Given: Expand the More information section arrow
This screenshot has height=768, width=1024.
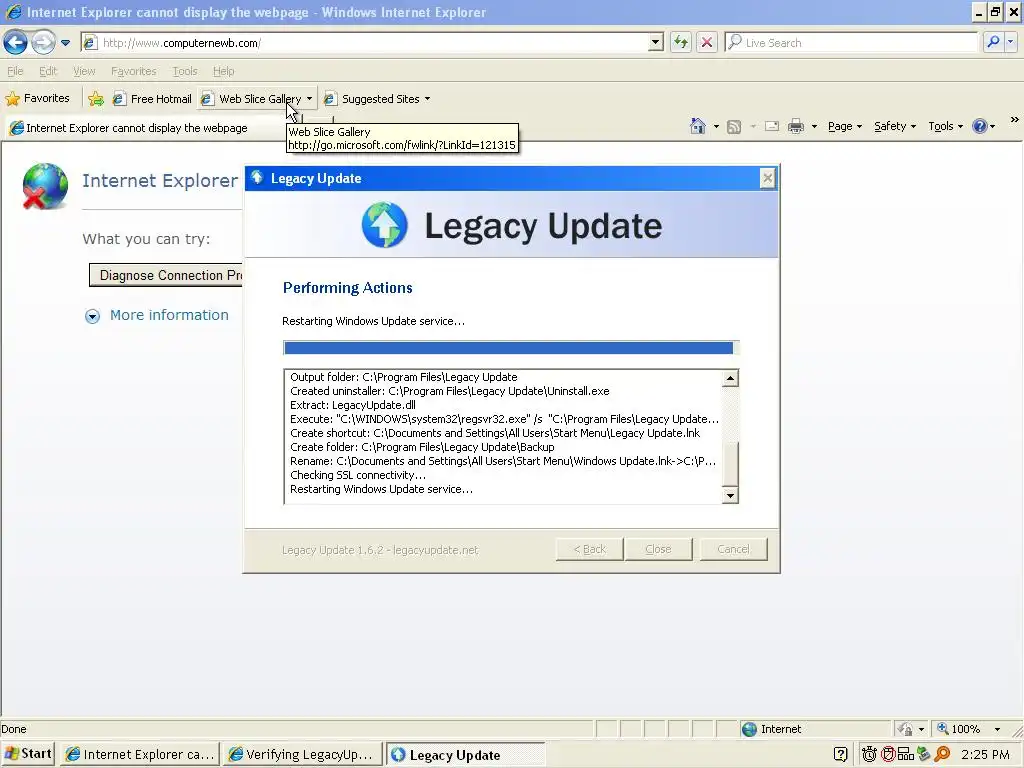Looking at the screenshot, I should (x=93, y=316).
